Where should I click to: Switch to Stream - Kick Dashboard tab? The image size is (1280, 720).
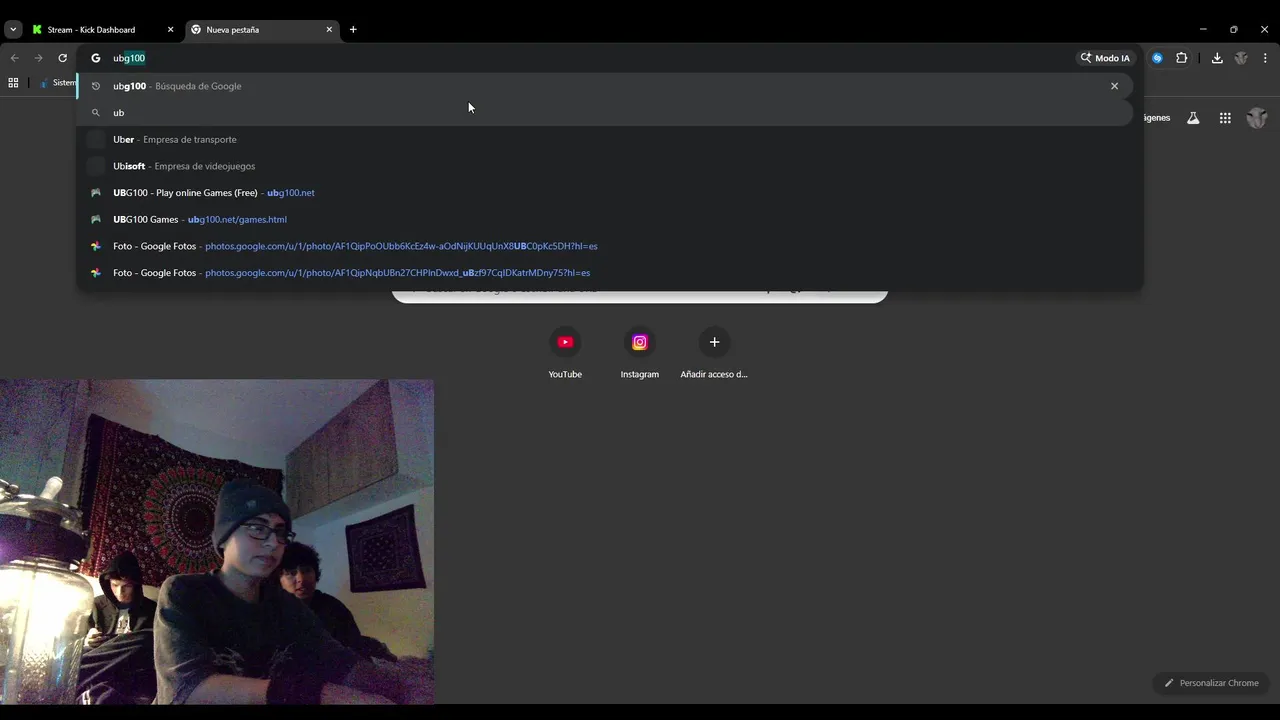(x=102, y=30)
